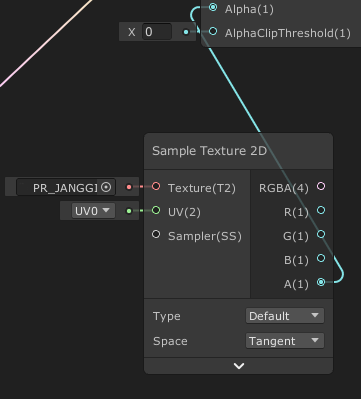Click the Alpha(1) input port
This screenshot has height=399, width=361.
click(213, 7)
